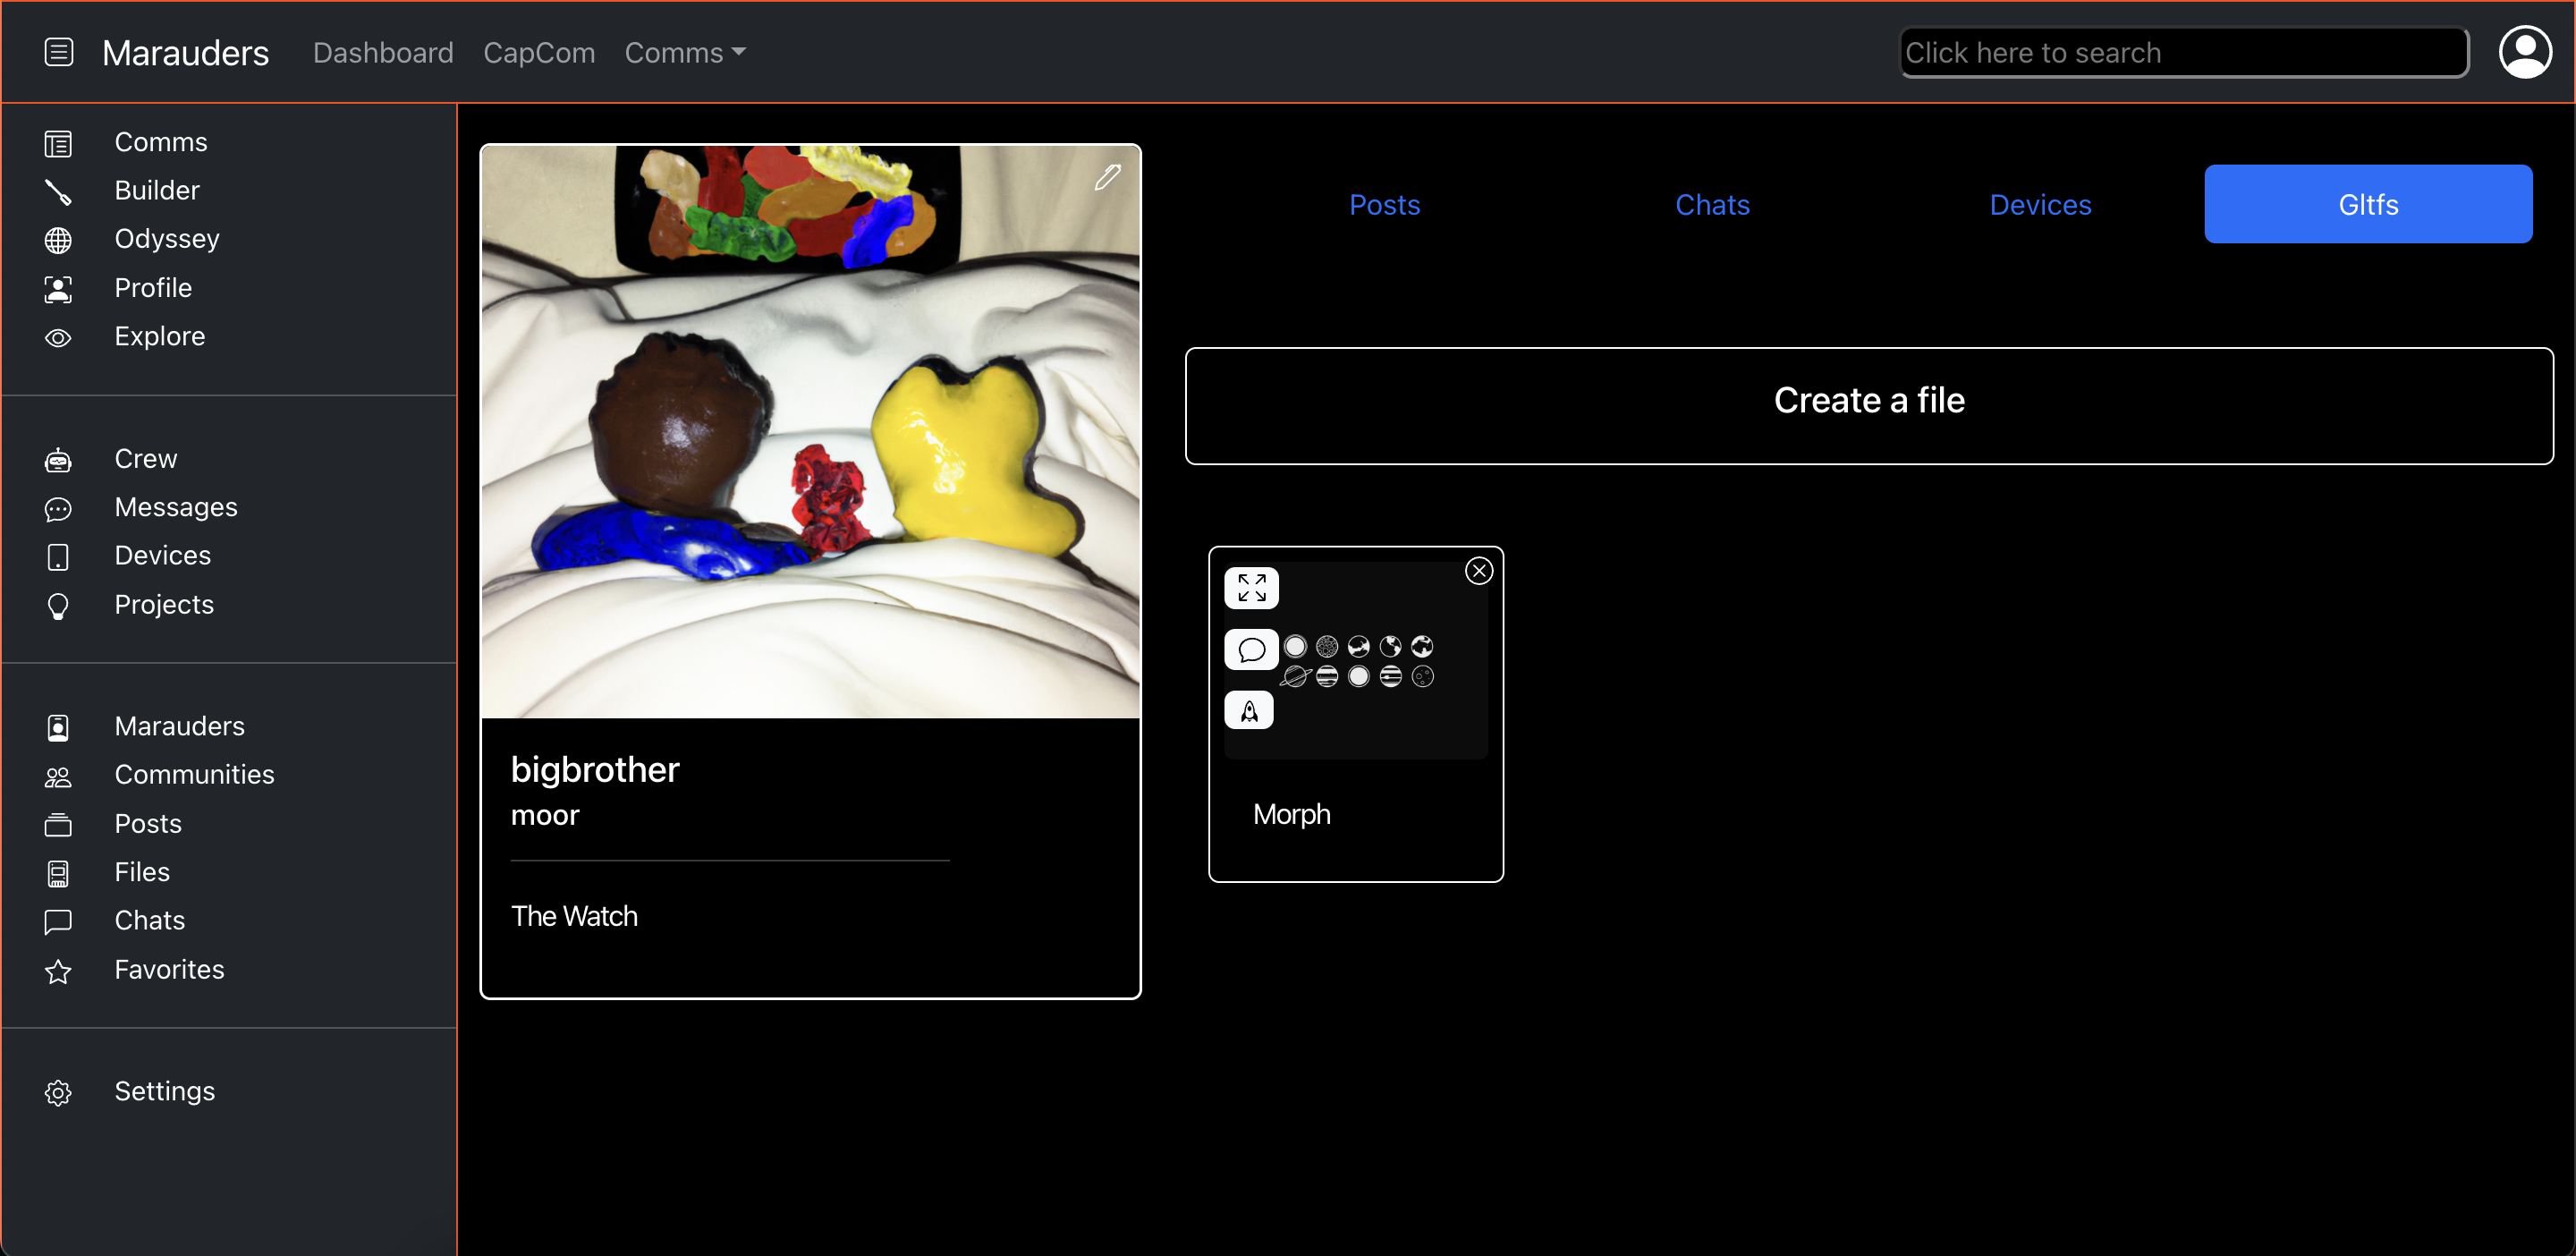Switch to the Posts tab
The width and height of the screenshot is (2576, 1256).
tap(1384, 205)
